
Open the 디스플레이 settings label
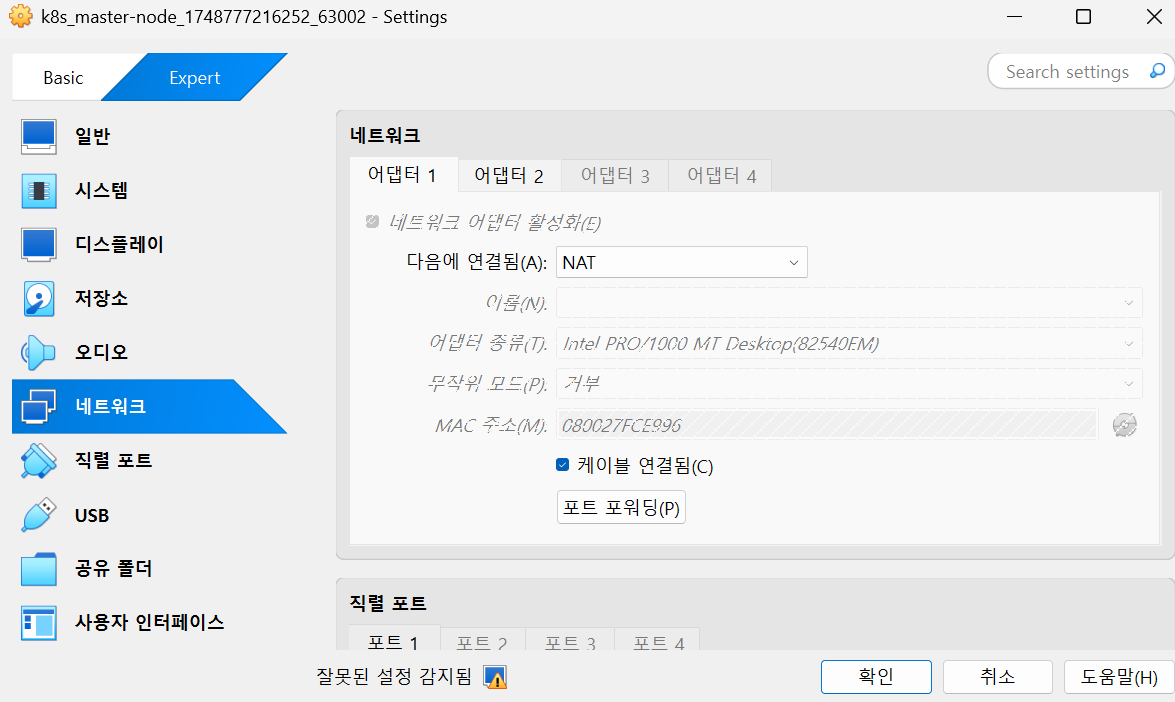coord(119,244)
